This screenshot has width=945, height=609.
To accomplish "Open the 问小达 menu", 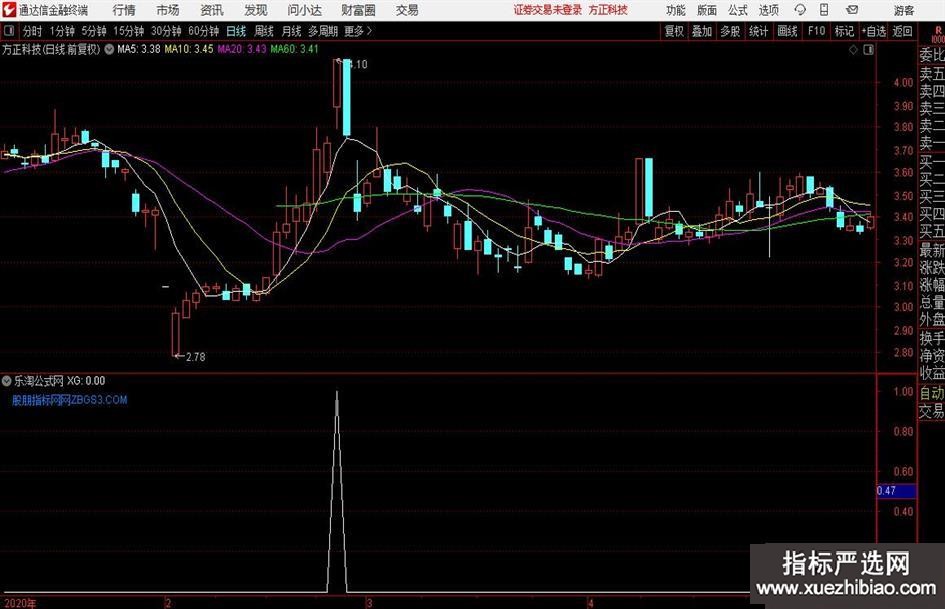I will point(304,10).
